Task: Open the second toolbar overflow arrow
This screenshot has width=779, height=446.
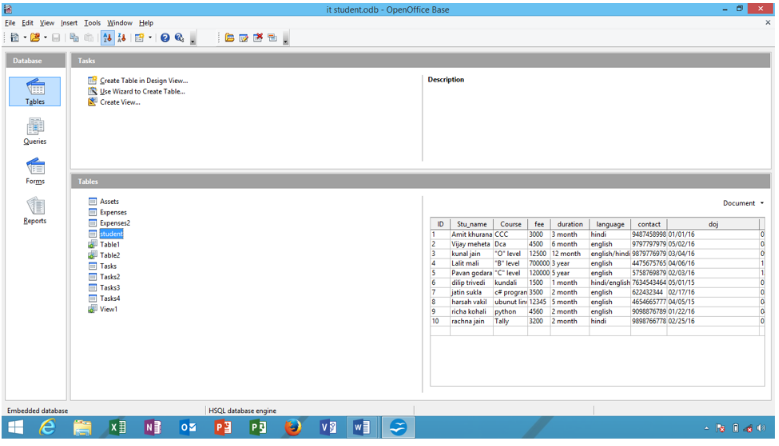Action: [x=286, y=39]
